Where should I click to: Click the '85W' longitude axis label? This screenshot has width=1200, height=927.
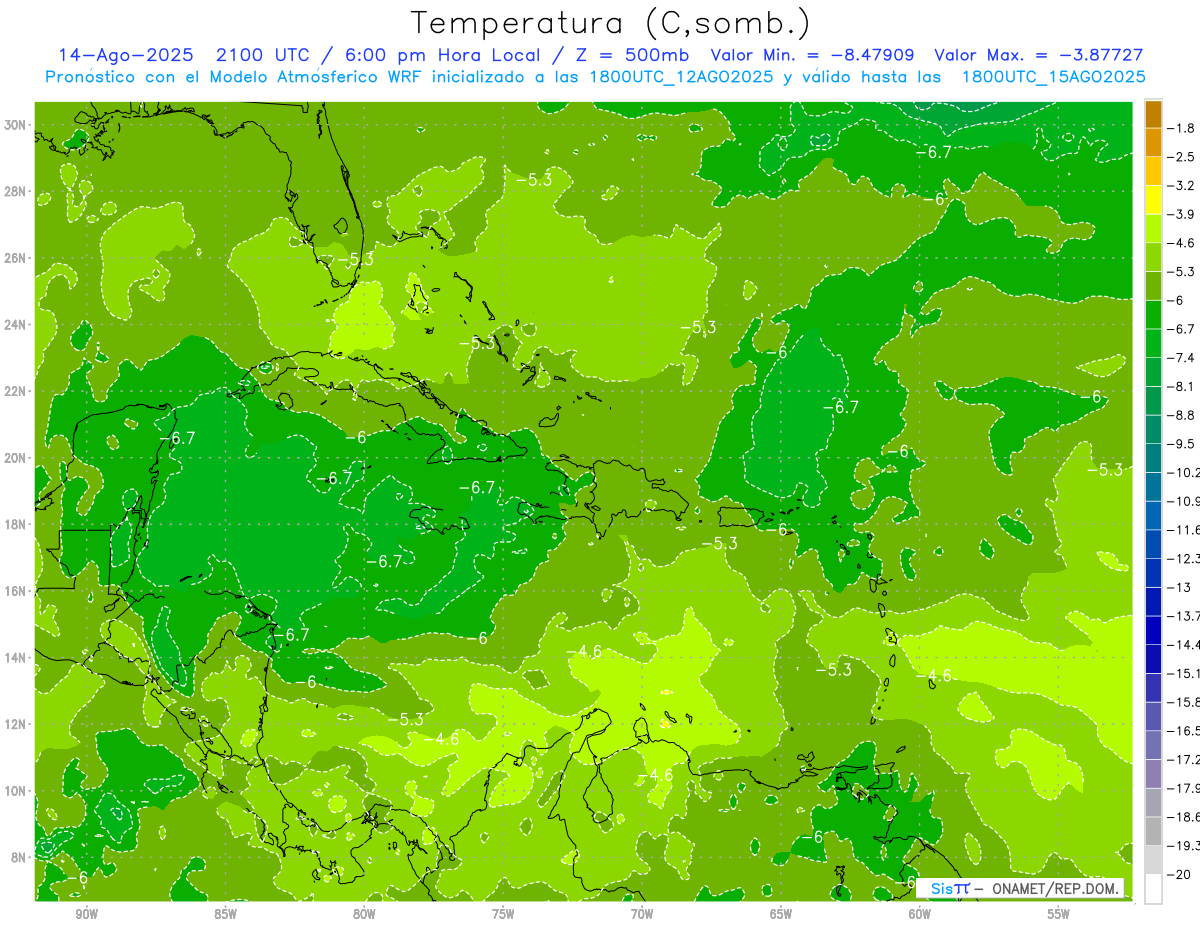[226, 914]
